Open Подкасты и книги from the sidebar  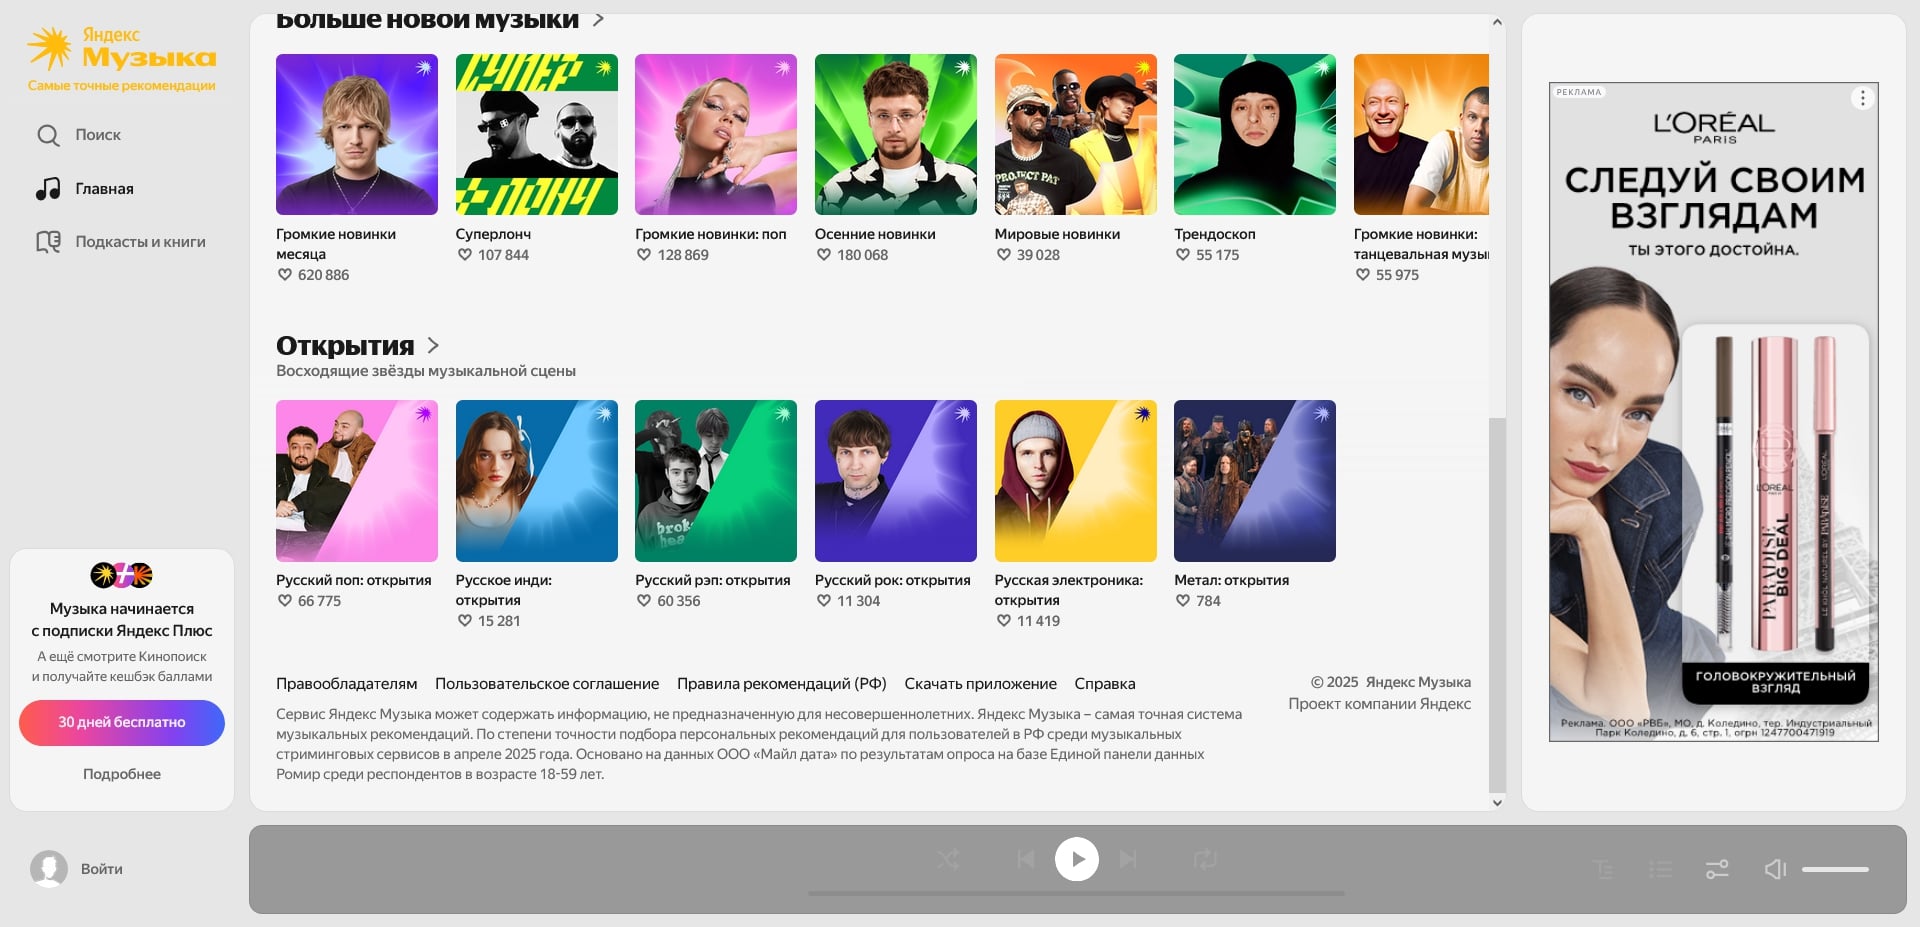click(x=47, y=241)
